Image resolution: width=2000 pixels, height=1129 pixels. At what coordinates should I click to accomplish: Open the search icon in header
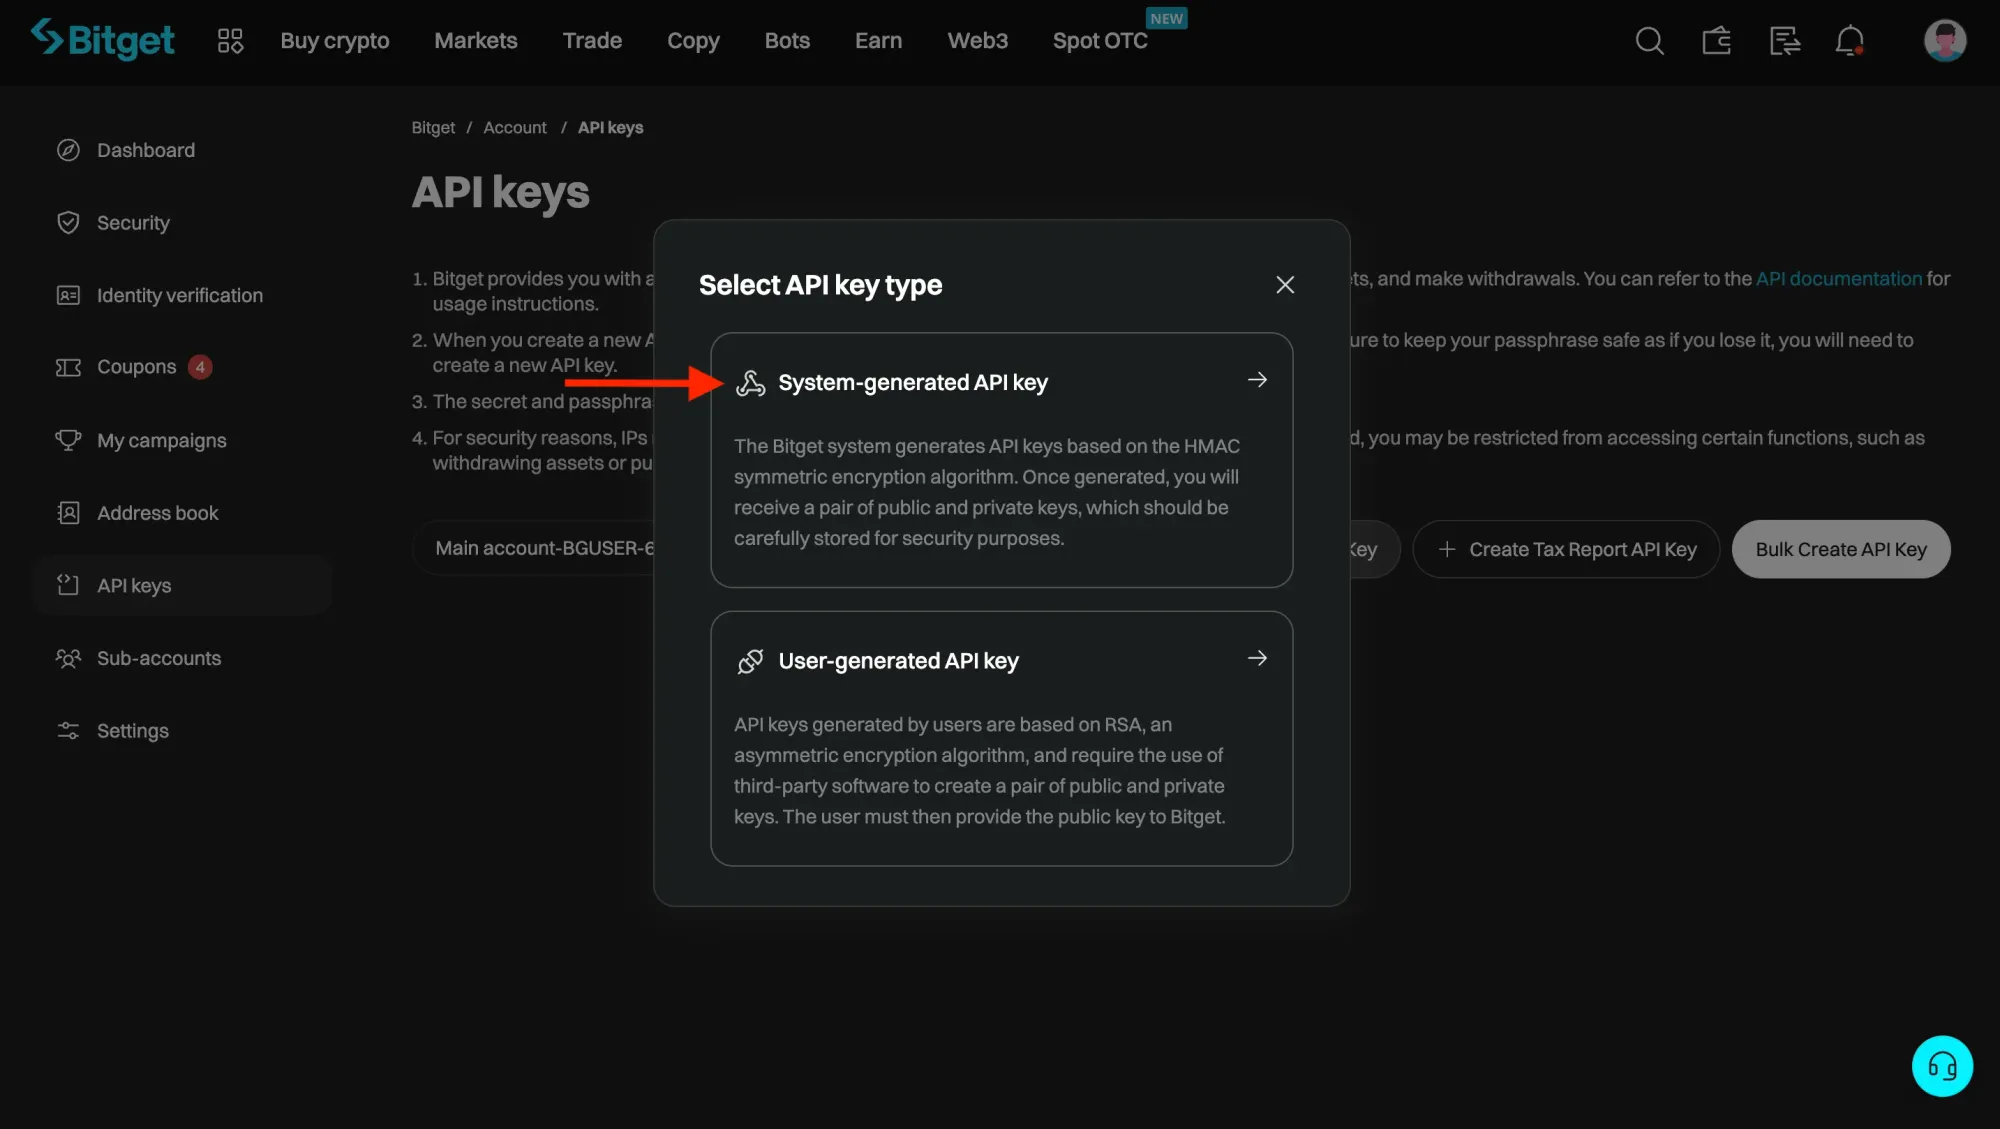coord(1649,41)
